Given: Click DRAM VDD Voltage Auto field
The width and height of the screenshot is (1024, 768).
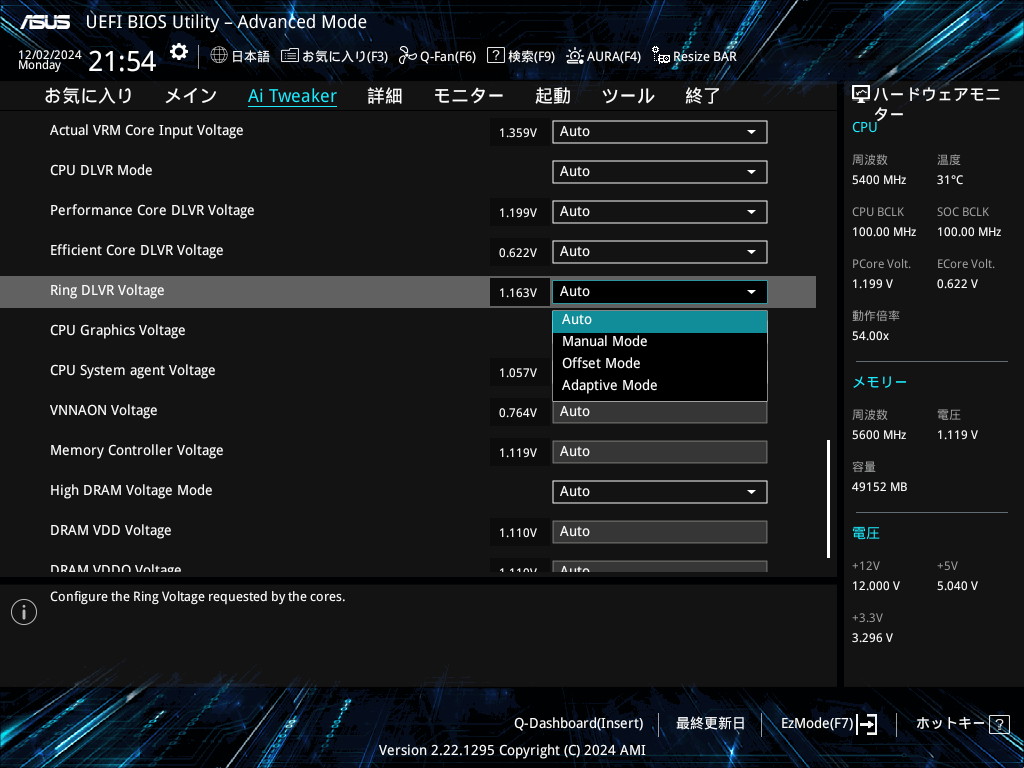Looking at the screenshot, I should pos(660,532).
